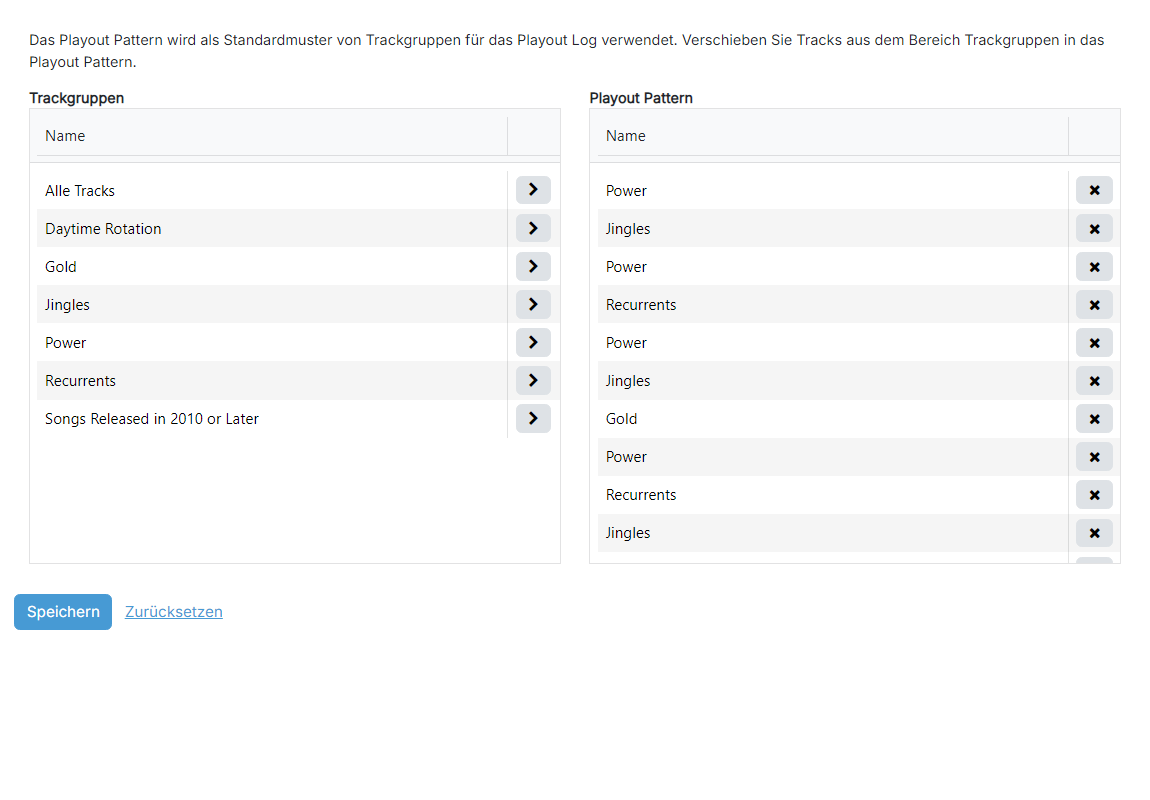Viewport: 1150px width, 800px height.
Task: Select Songs Released in 2010 or Later text
Action: (x=152, y=419)
